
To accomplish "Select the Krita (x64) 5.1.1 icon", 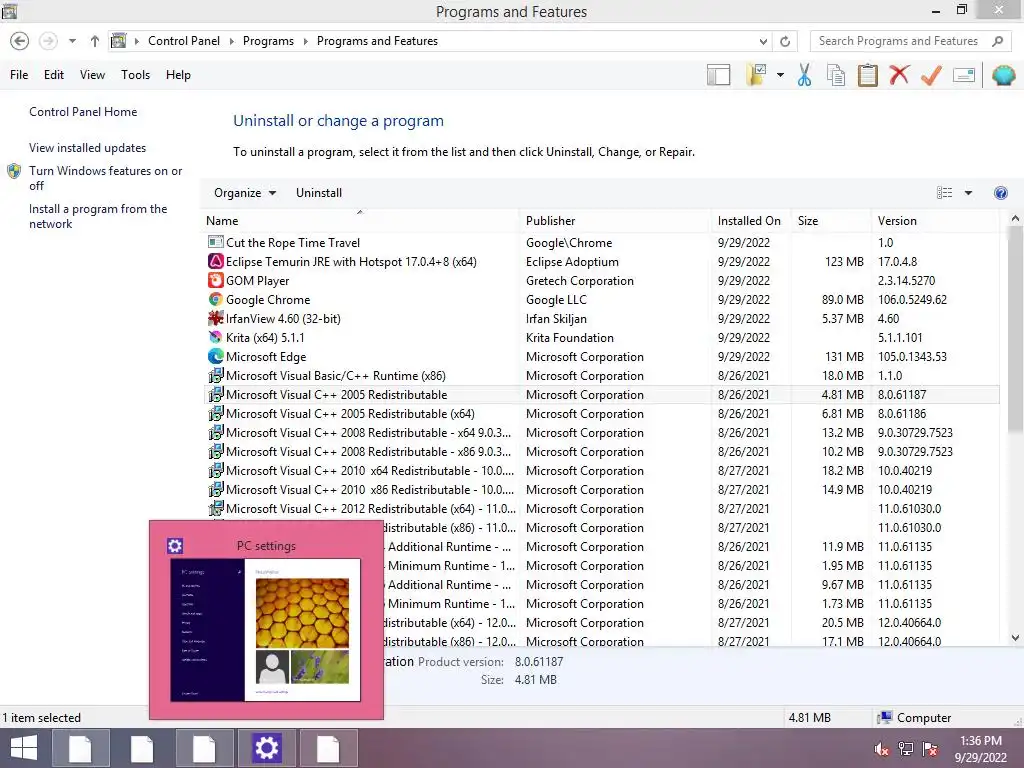I will [216, 337].
